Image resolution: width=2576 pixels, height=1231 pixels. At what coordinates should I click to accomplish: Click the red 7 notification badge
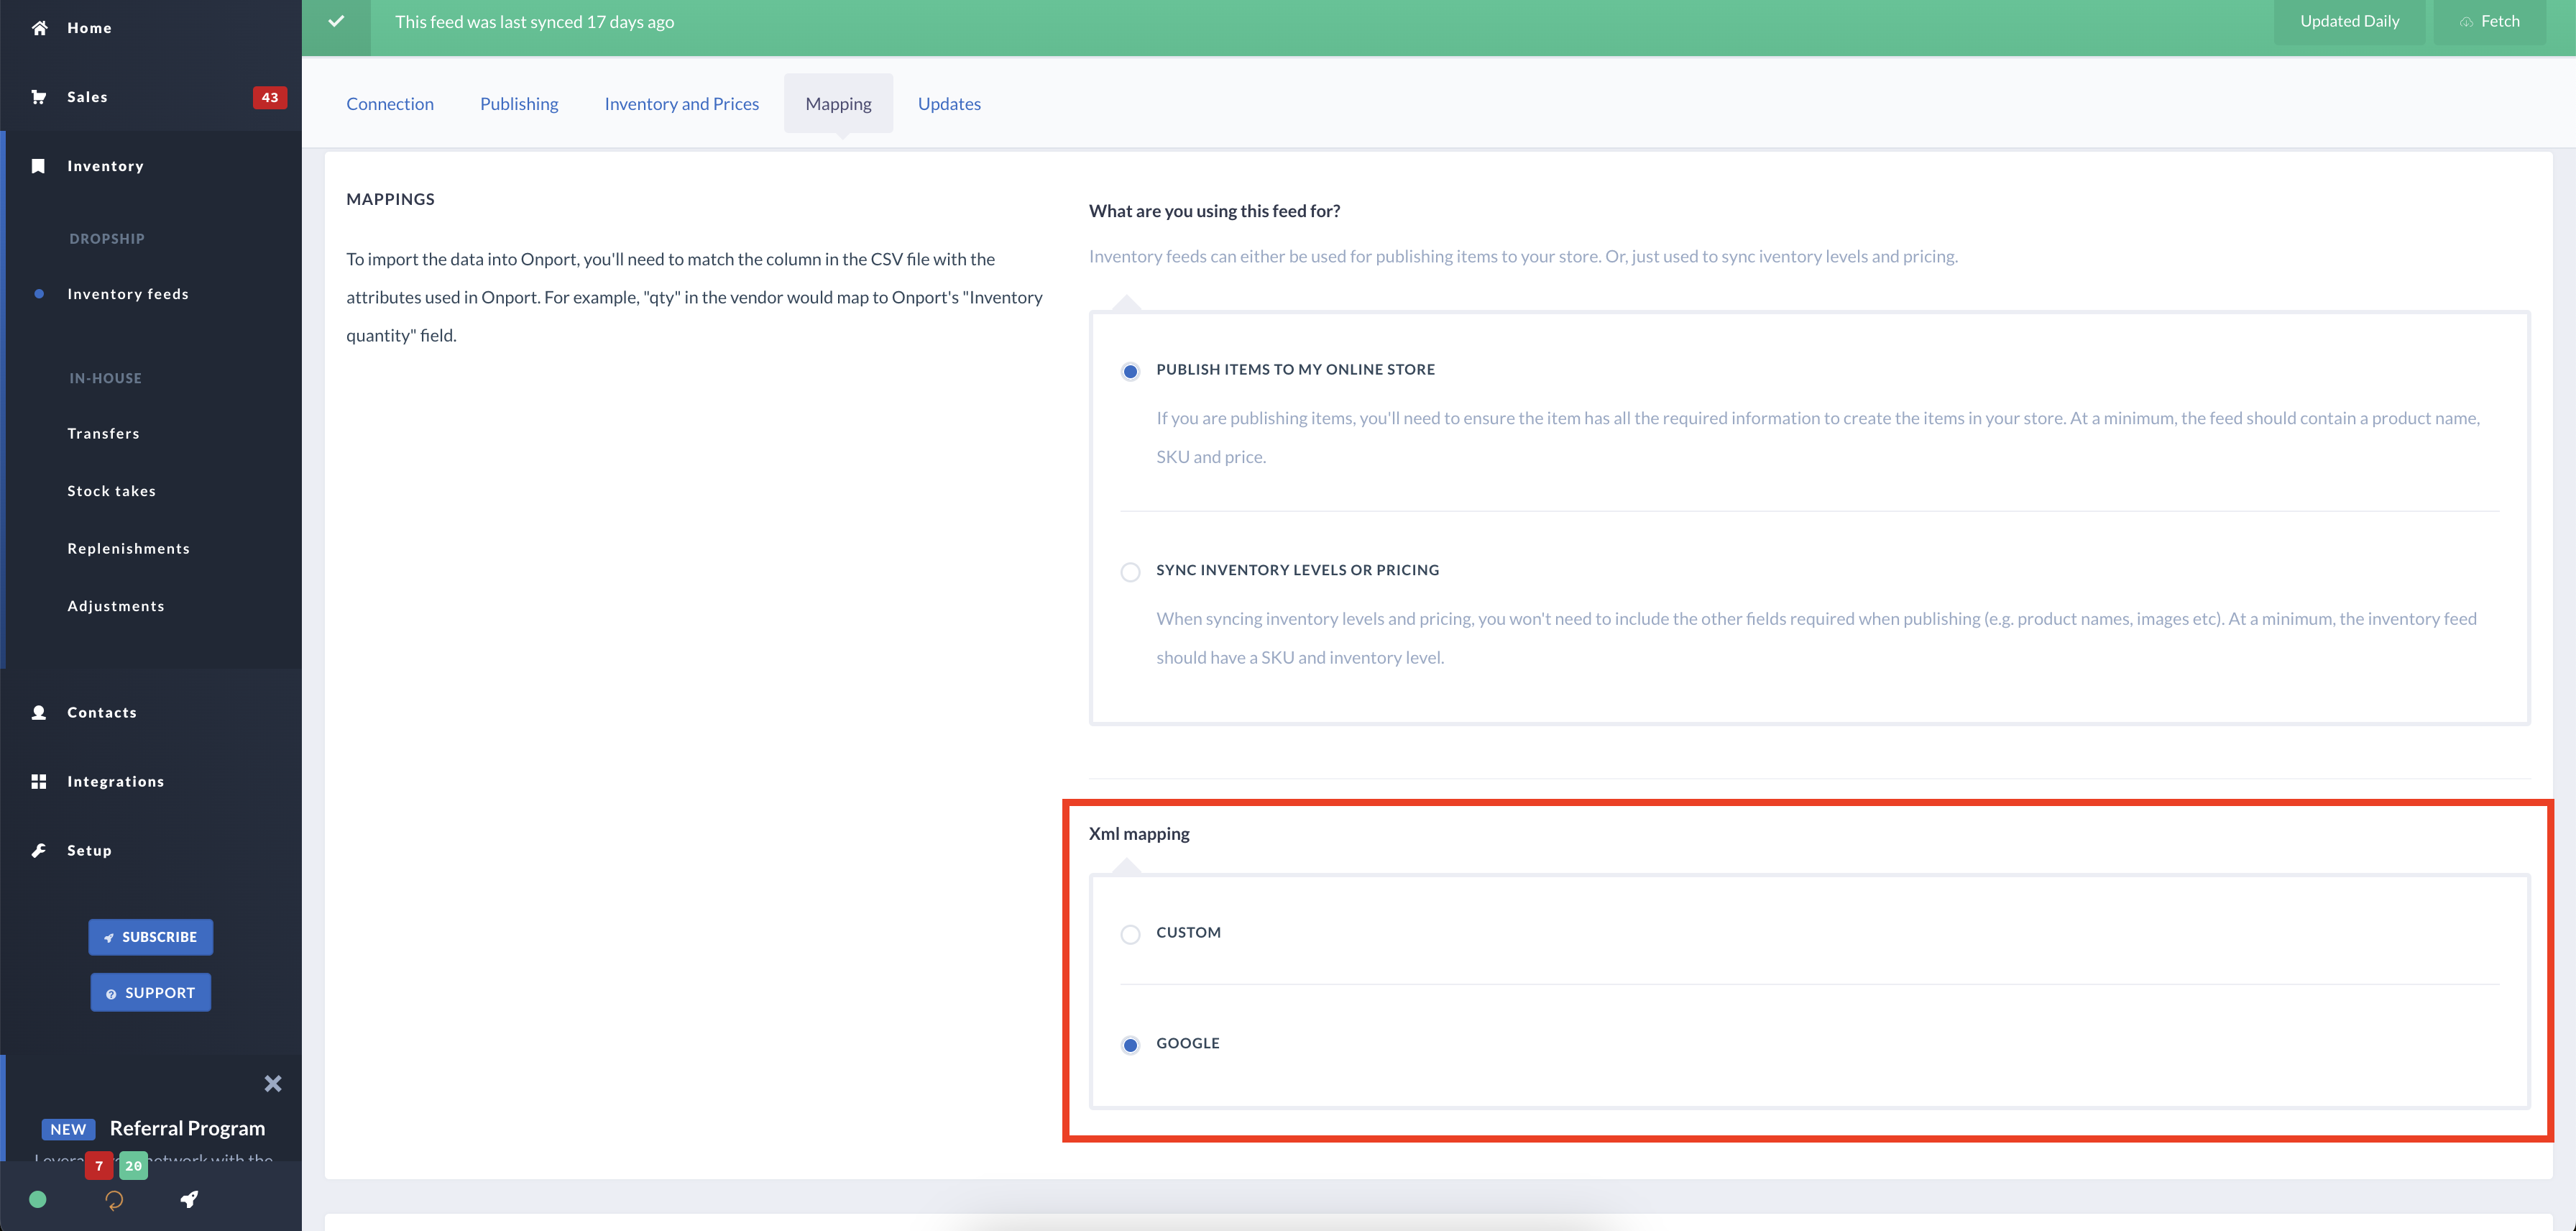pos(99,1165)
